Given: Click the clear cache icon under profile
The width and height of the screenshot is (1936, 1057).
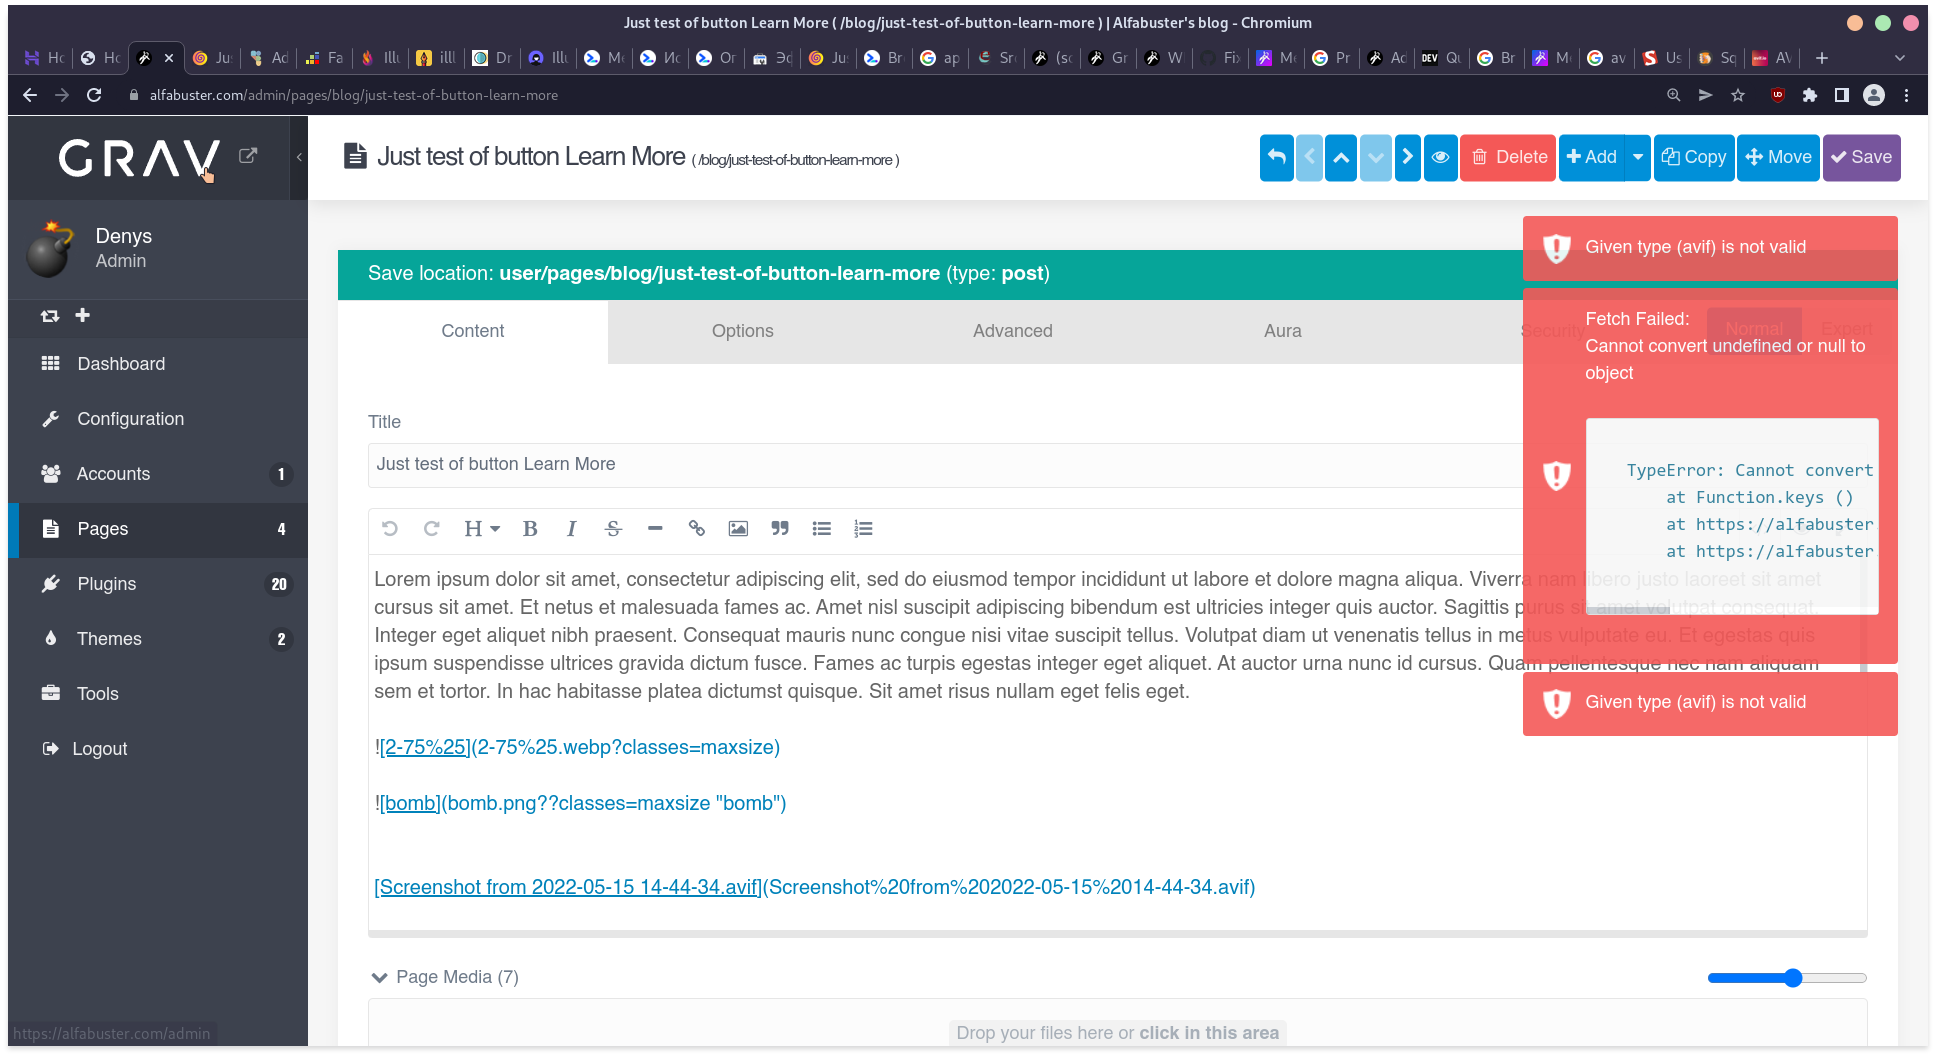Looking at the screenshot, I should pyautogui.click(x=50, y=316).
